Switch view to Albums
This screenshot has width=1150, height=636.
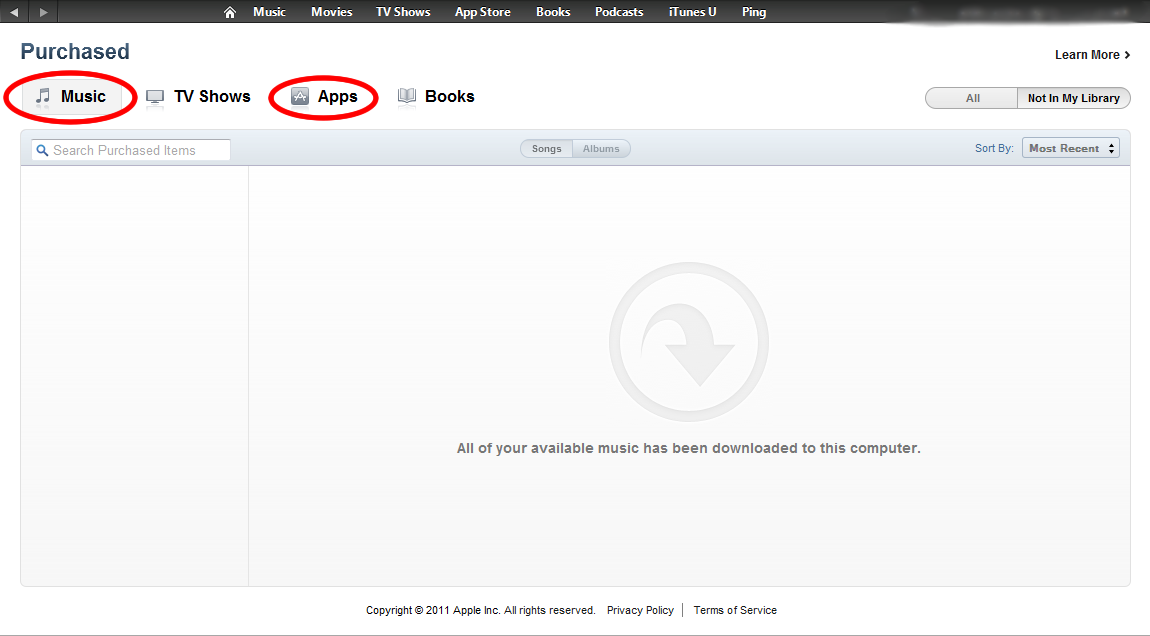(601, 149)
